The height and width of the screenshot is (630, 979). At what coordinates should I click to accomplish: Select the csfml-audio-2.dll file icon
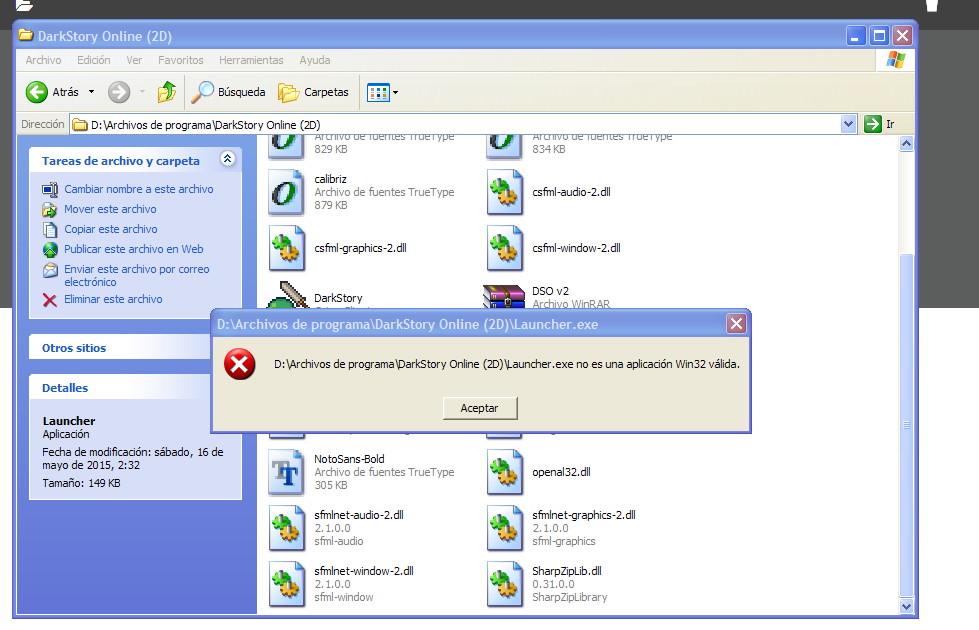505,192
